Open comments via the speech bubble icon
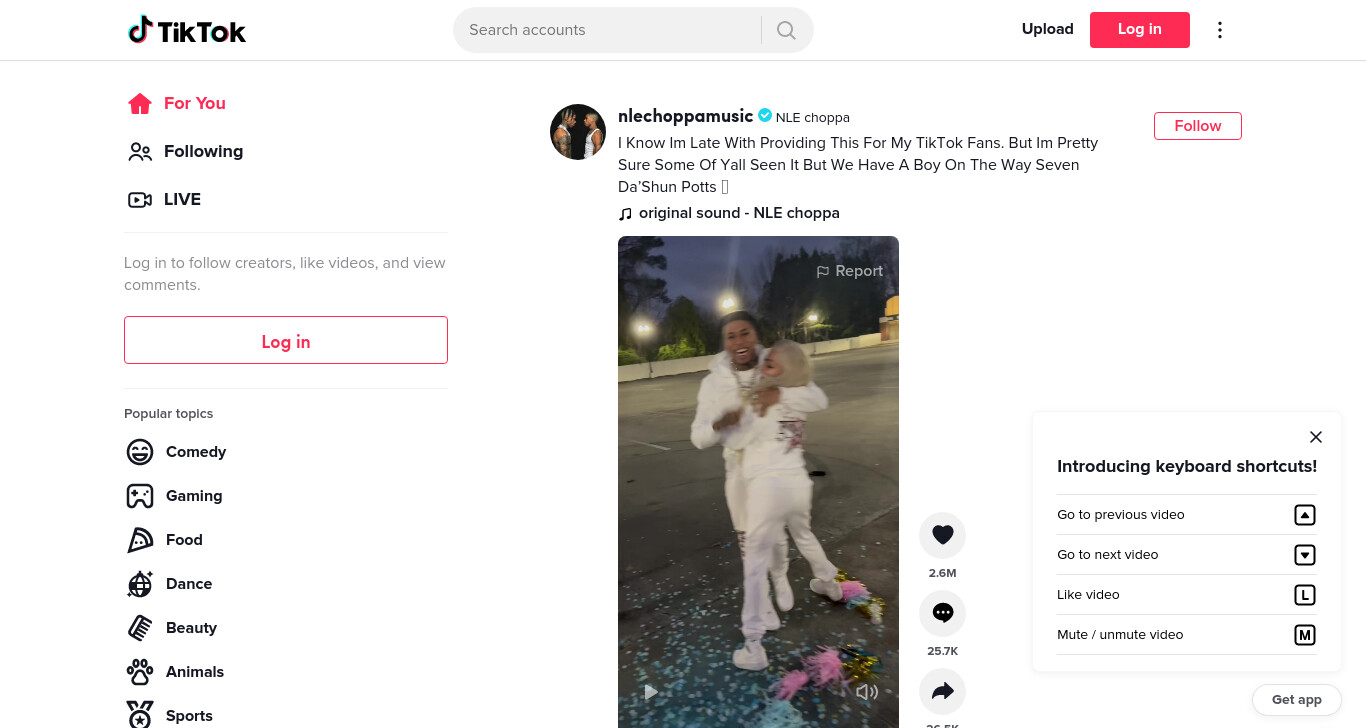The width and height of the screenshot is (1366, 728). [x=942, y=613]
